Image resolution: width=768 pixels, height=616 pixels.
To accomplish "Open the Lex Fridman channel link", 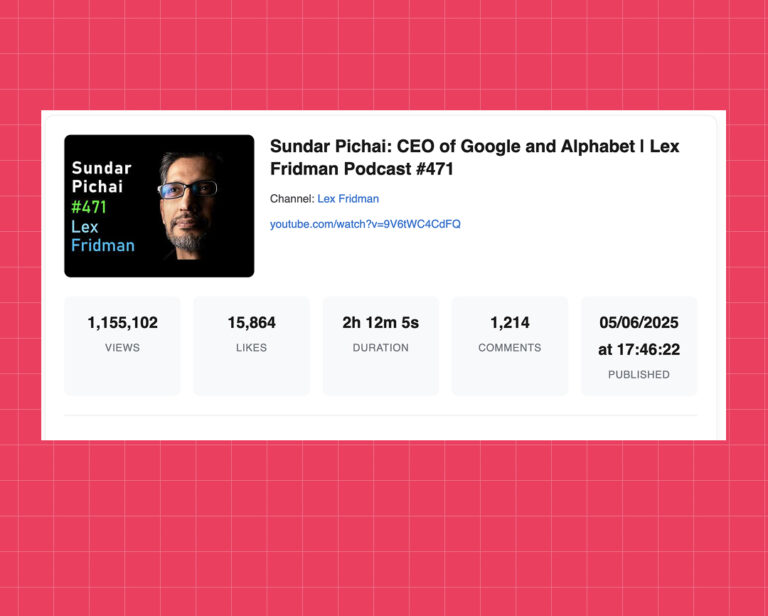I will click(x=348, y=199).
